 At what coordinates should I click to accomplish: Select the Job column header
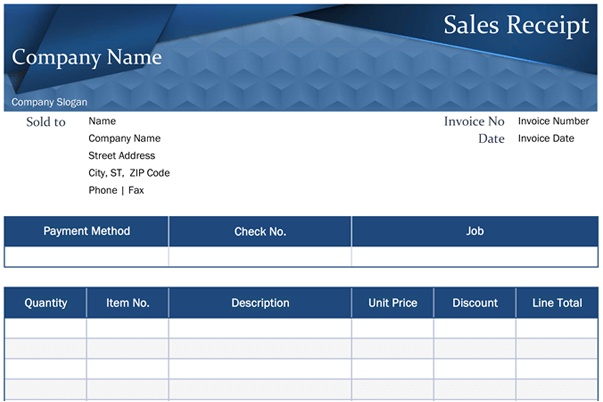coord(475,231)
